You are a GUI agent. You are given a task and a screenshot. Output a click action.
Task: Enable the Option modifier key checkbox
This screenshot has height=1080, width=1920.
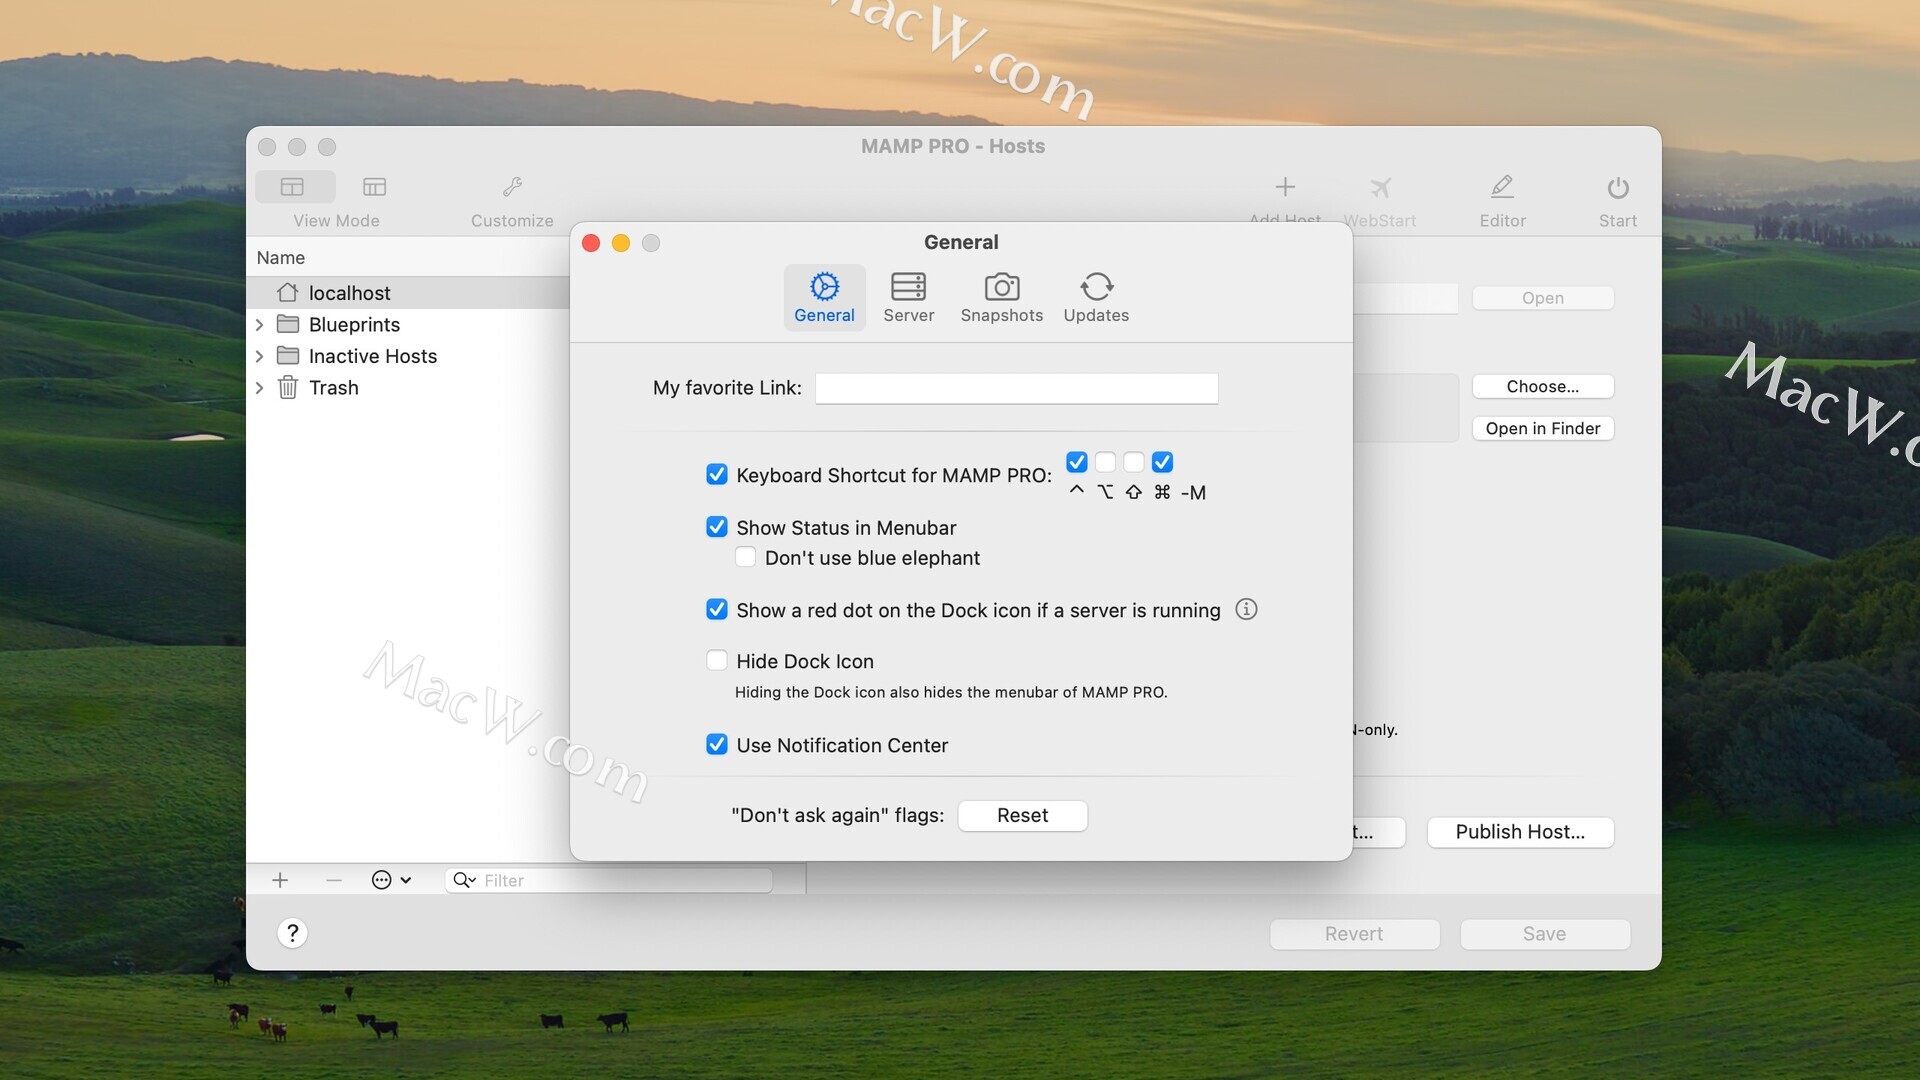(x=1105, y=462)
